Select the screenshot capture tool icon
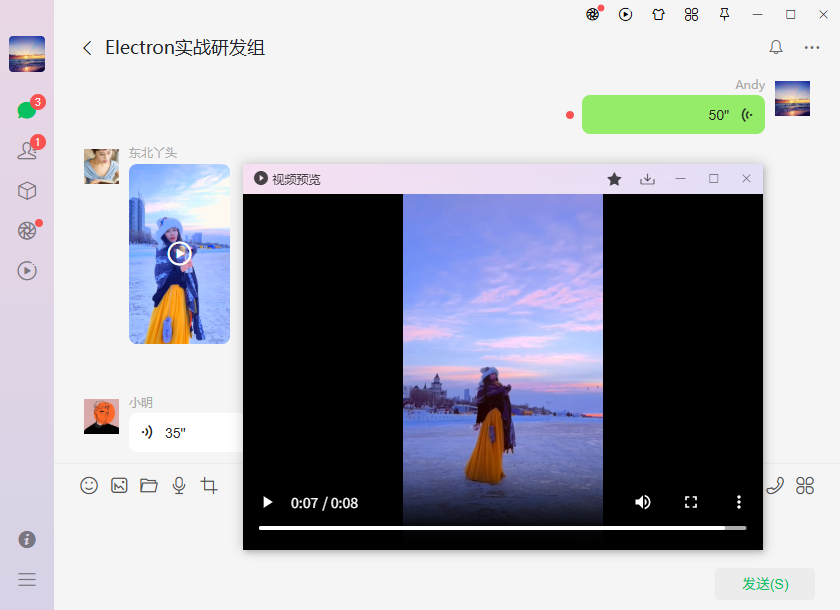This screenshot has width=840, height=610. pos(209,485)
